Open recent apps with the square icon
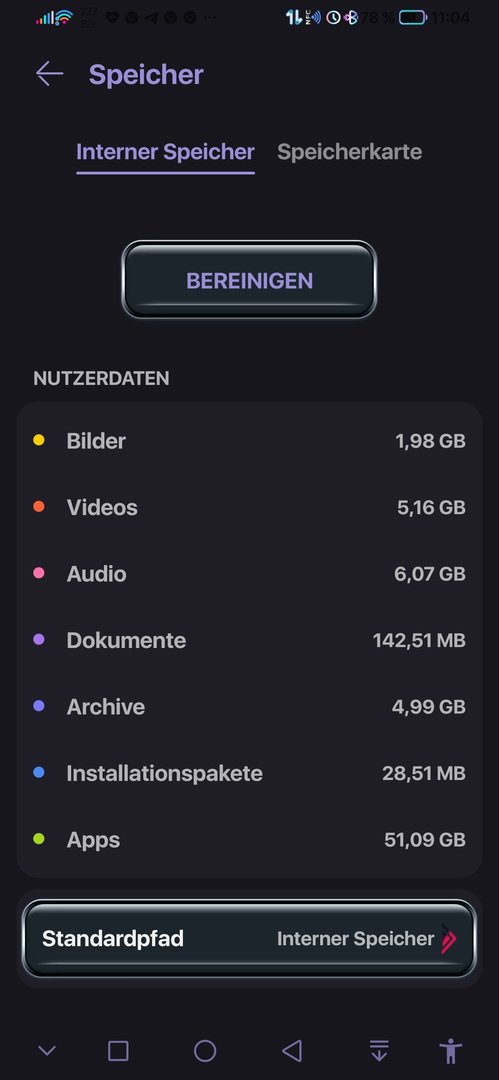This screenshot has height=1080, width=499. pos(119,1050)
